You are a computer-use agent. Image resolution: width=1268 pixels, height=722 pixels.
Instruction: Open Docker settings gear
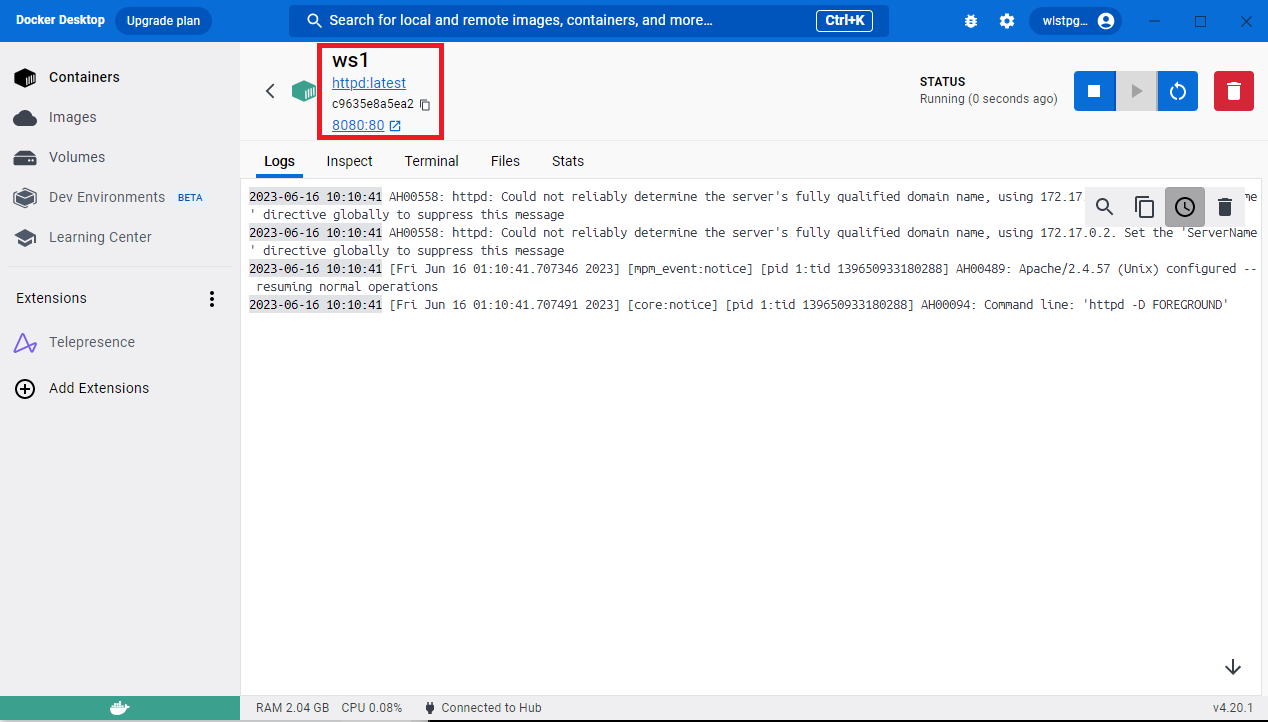(x=1007, y=21)
